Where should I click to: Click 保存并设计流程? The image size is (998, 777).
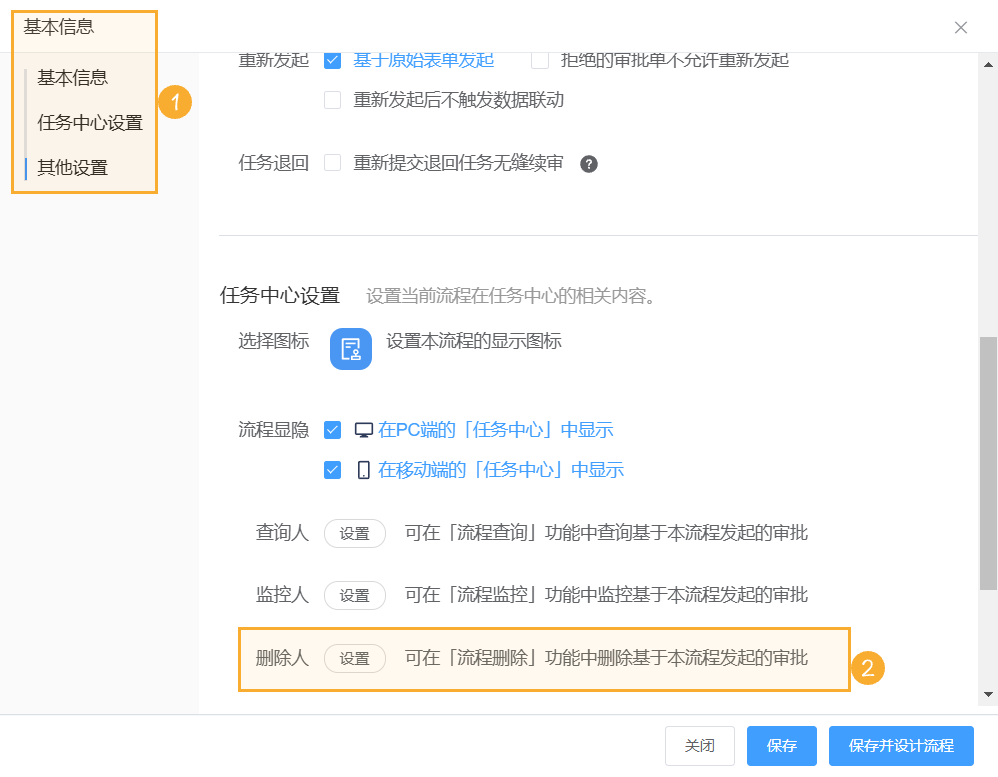(x=901, y=745)
